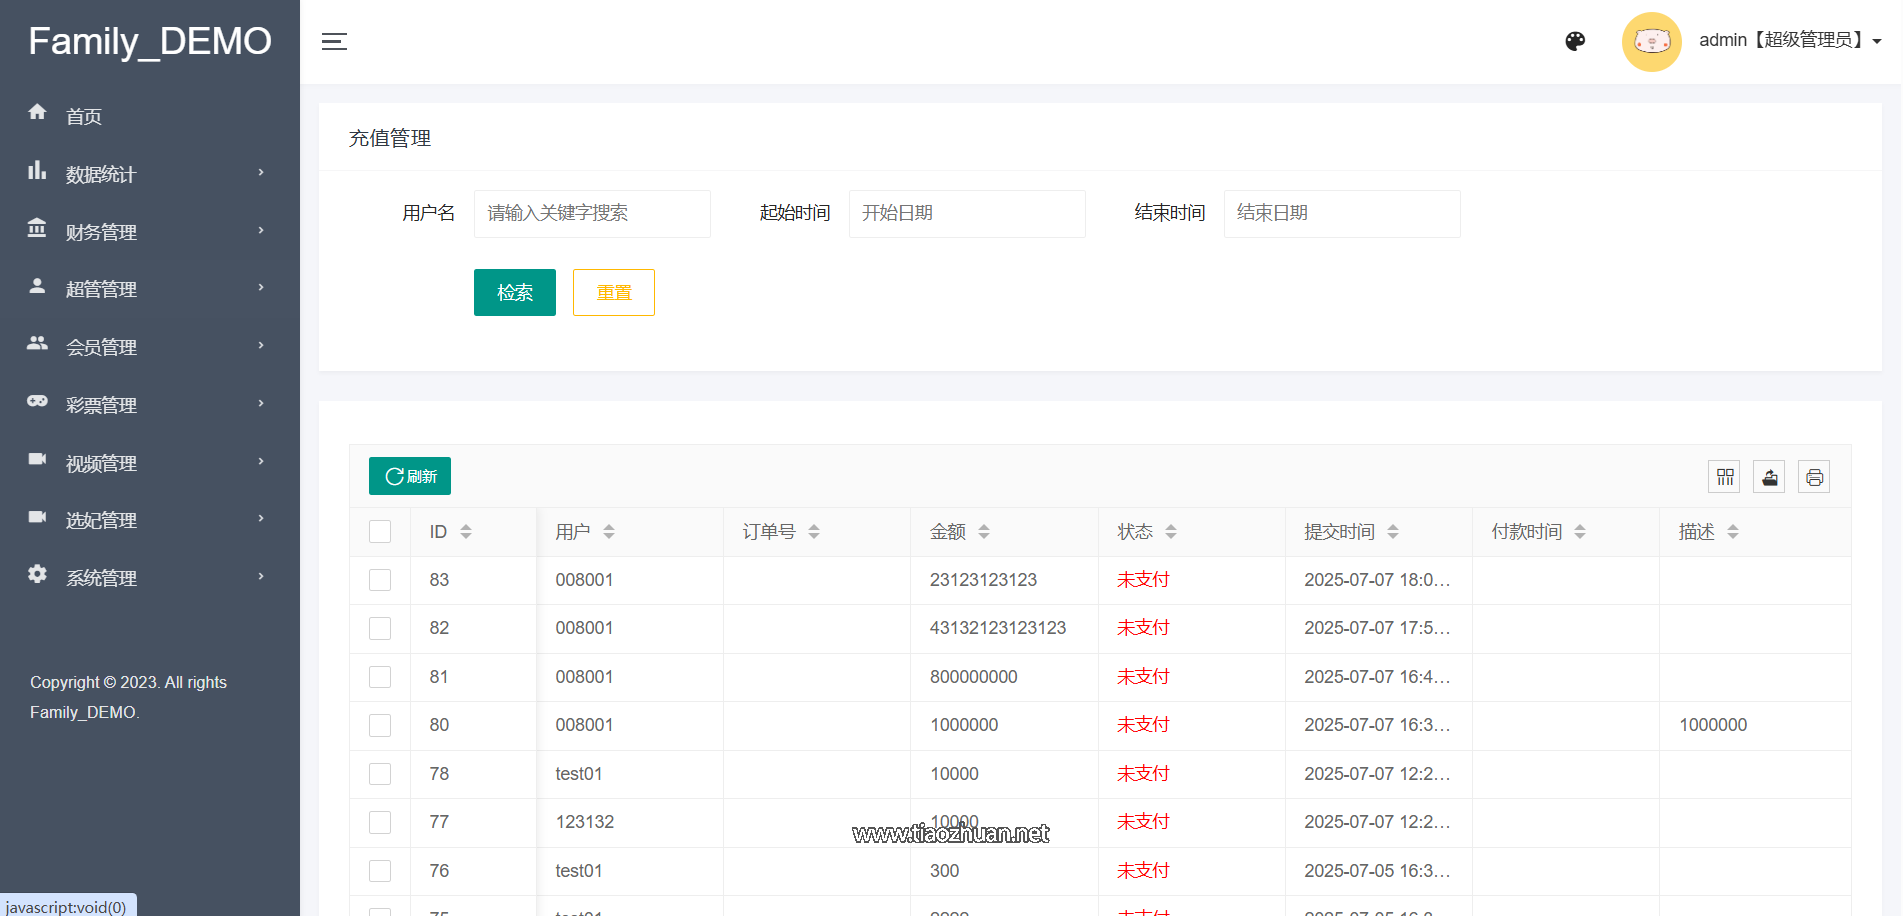Screen dimensions: 1903x916
Task: Click the admin avatar image
Action: click(x=1651, y=41)
